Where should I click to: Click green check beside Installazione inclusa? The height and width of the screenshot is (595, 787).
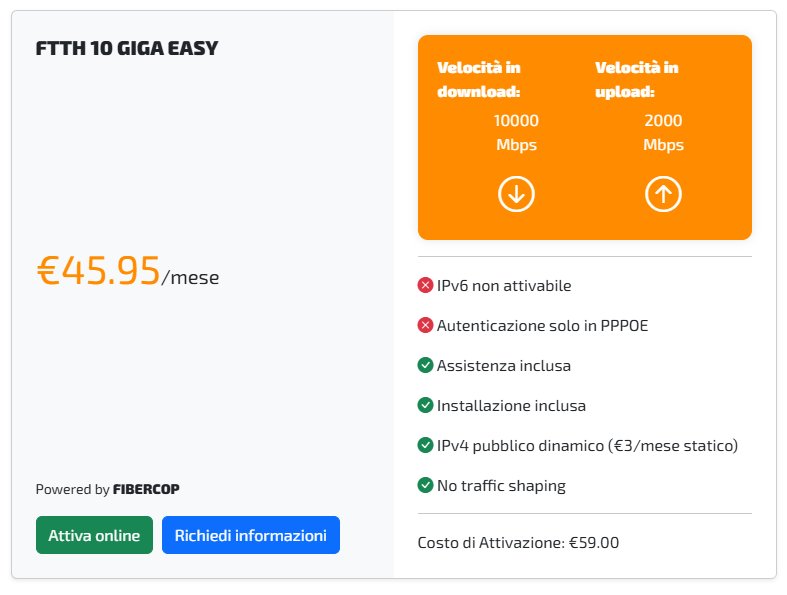(425, 406)
